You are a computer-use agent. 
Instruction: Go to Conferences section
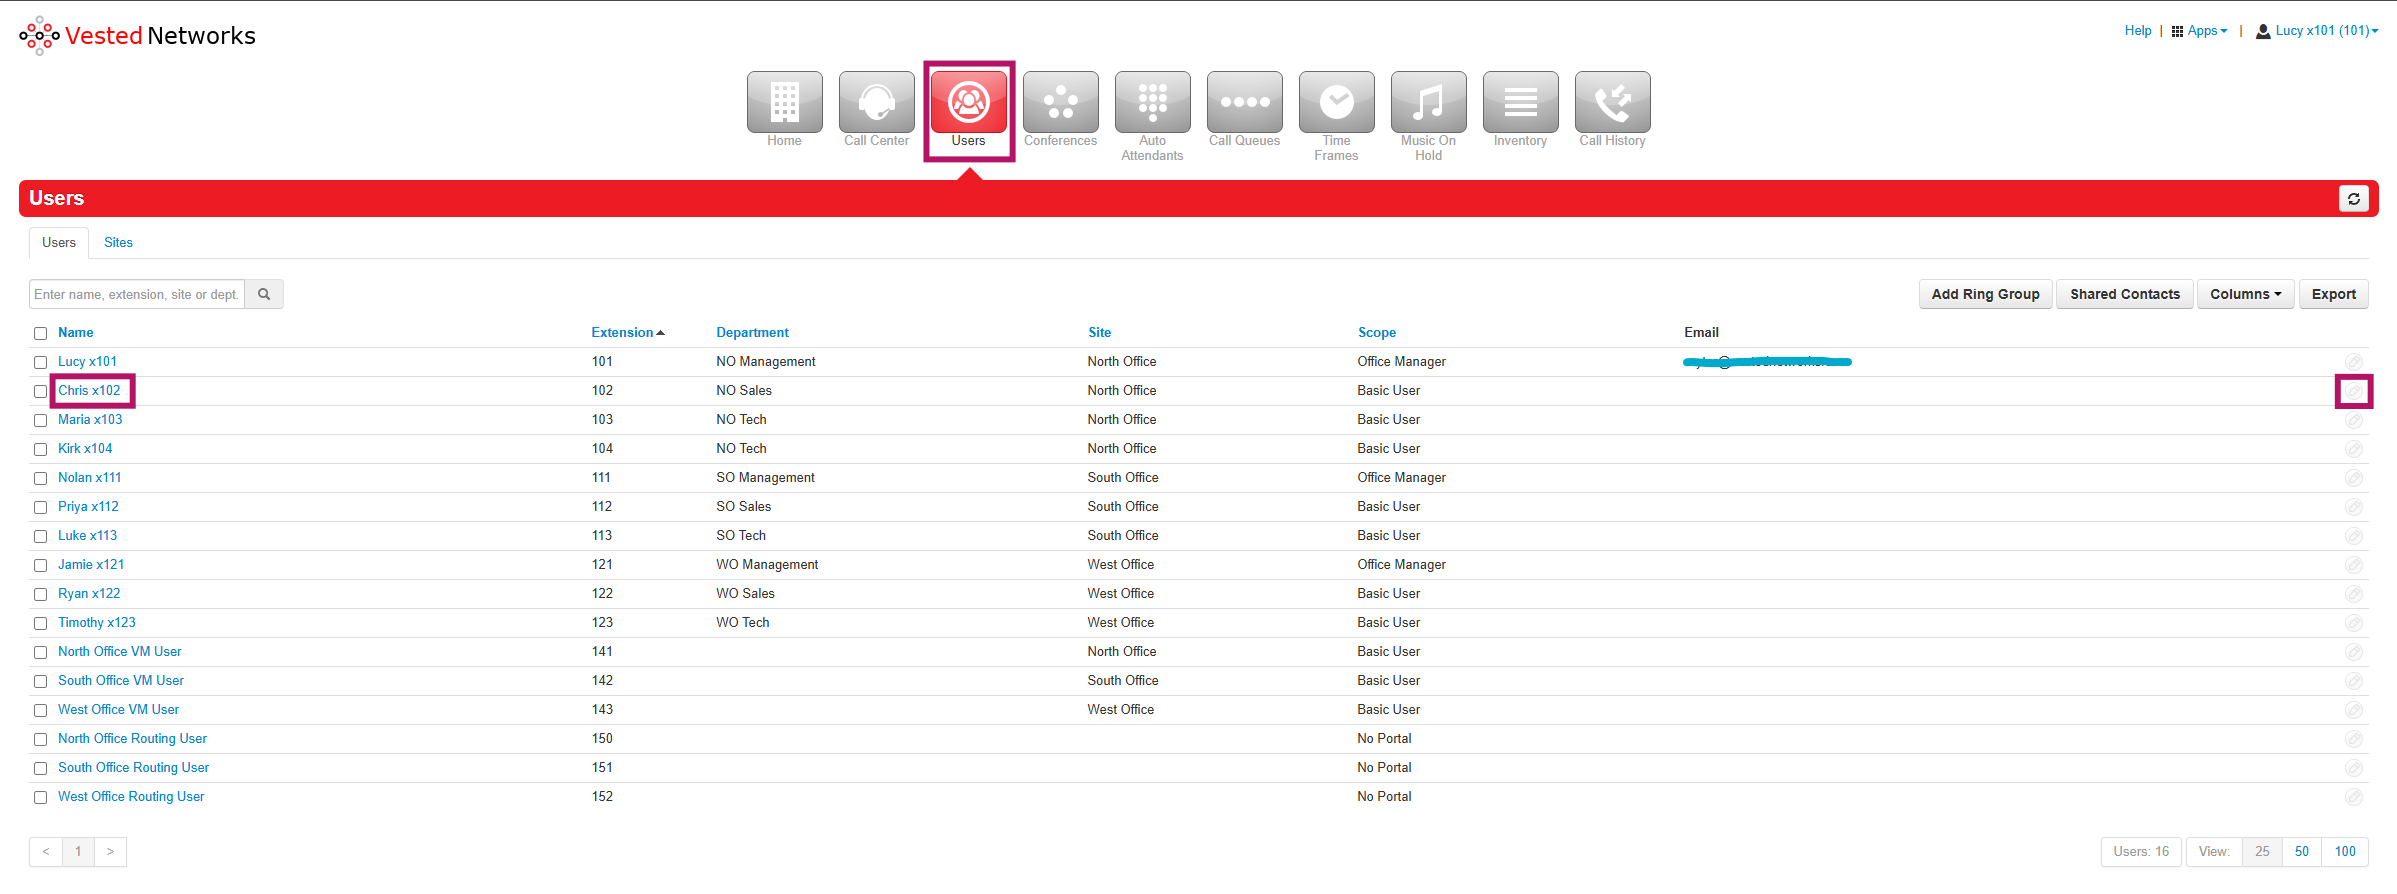click(x=1060, y=103)
